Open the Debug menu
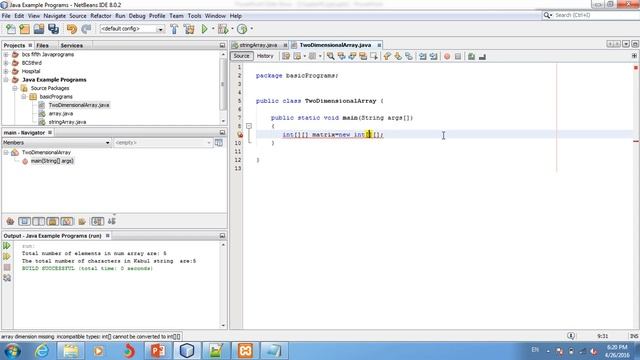 coord(137,16)
